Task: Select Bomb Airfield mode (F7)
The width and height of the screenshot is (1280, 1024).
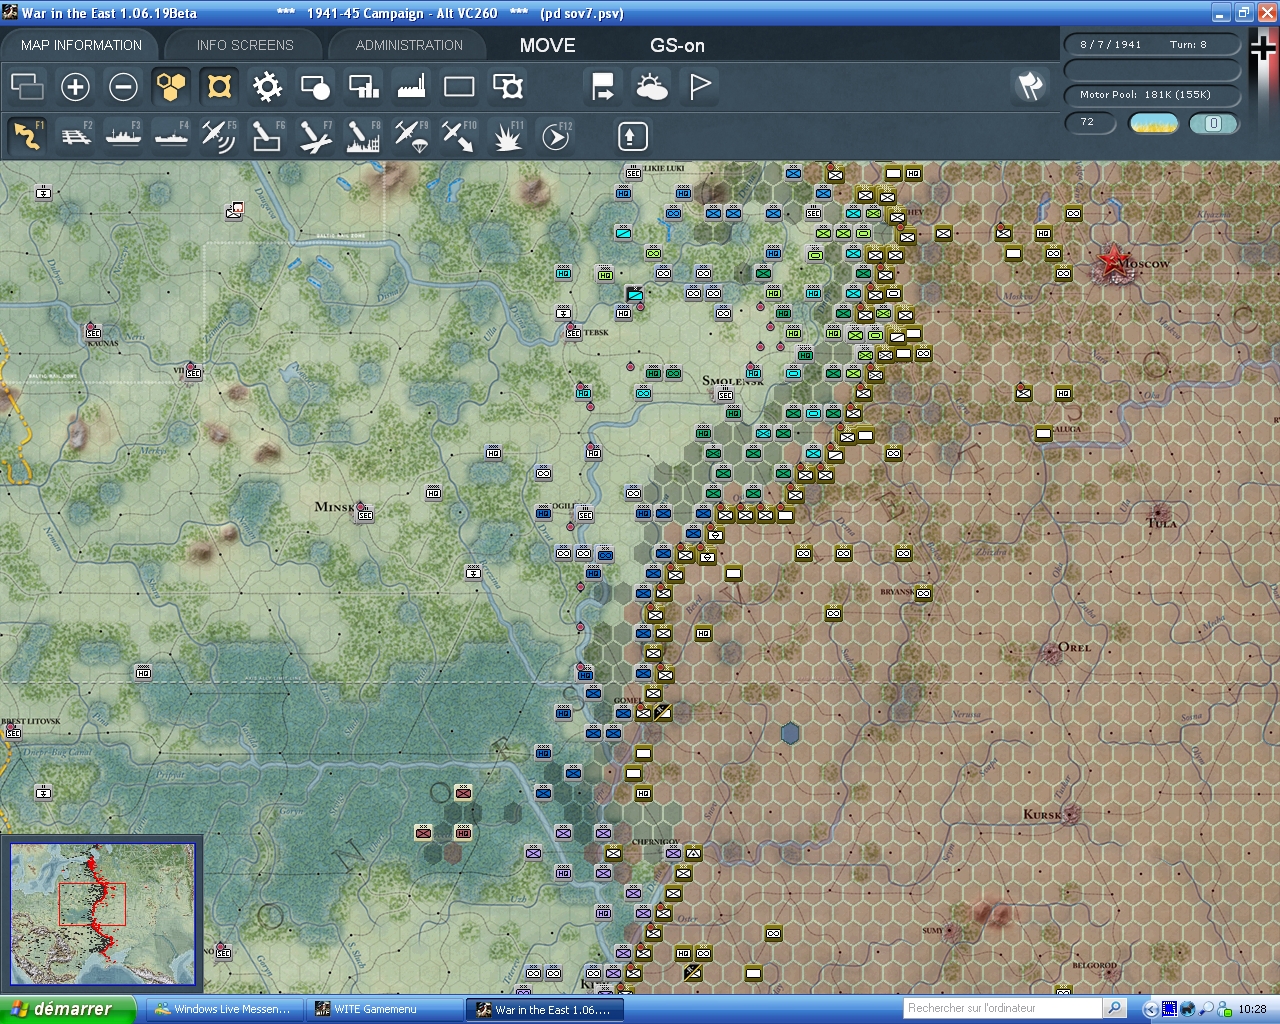Action: 315,136
